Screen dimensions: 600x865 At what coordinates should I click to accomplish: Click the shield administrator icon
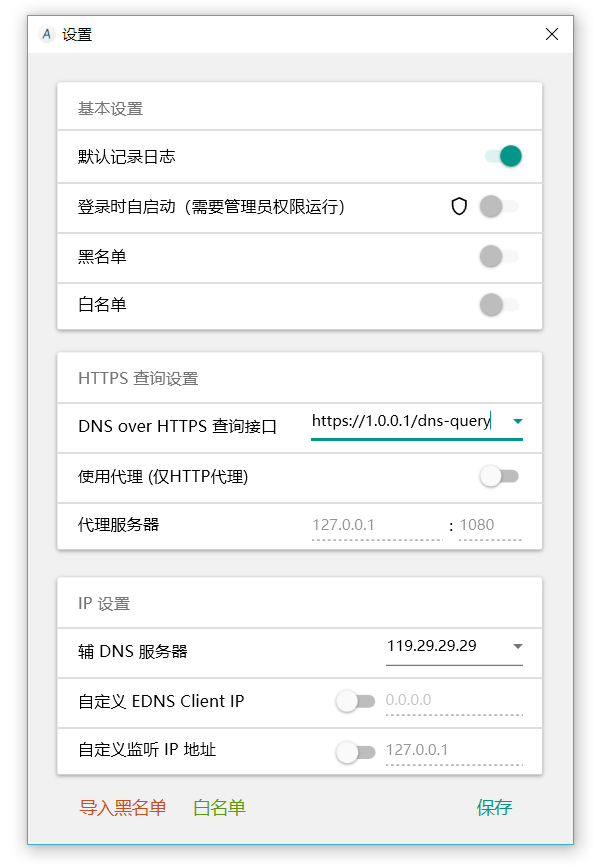click(459, 206)
